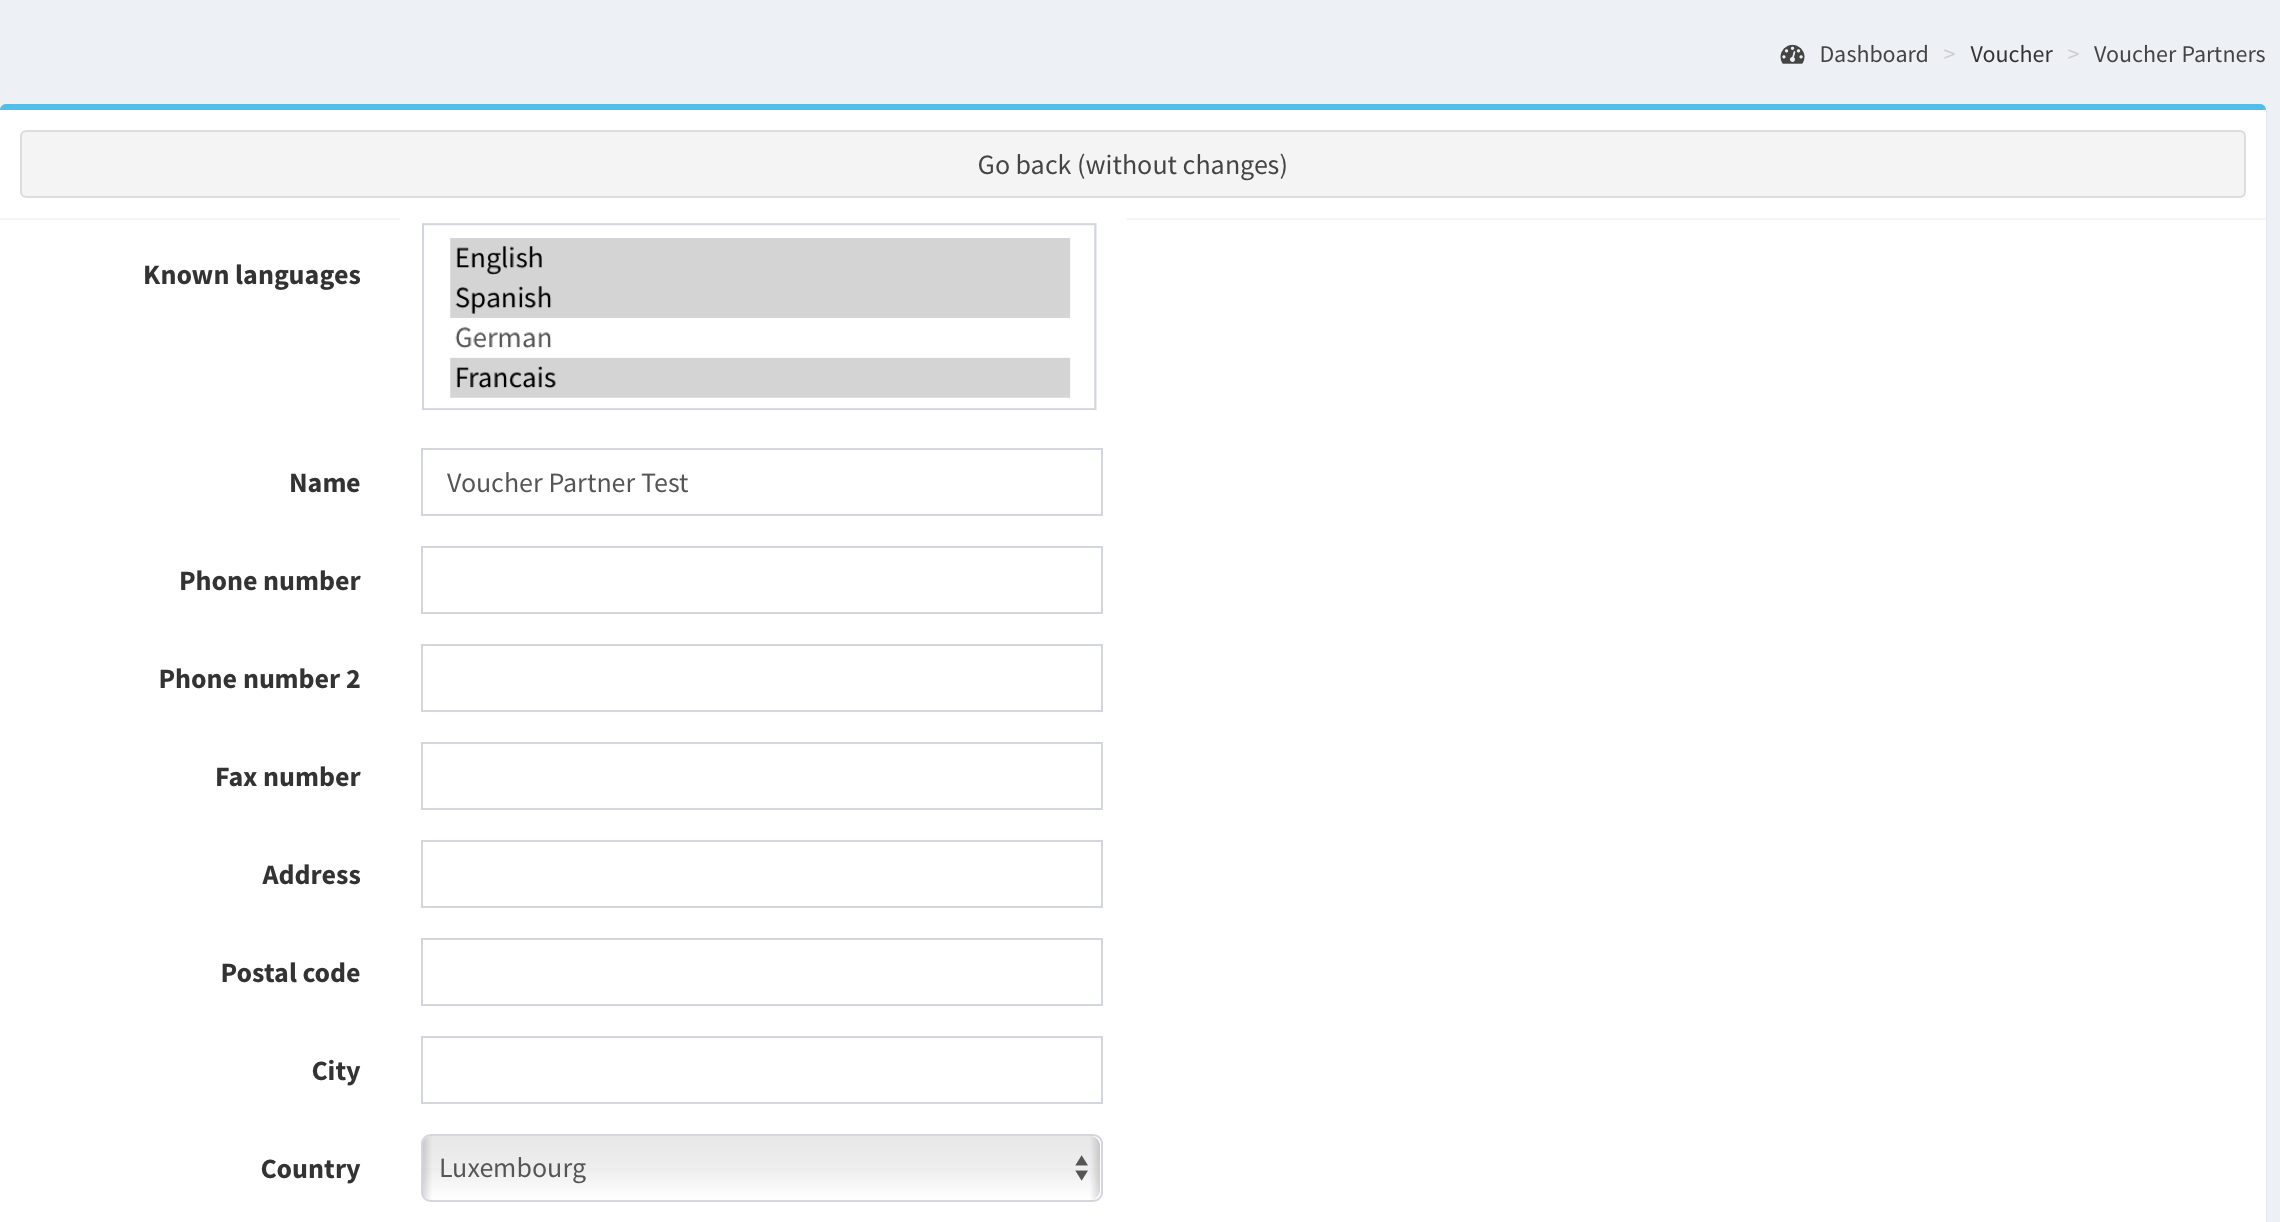Click the Dashboard gauge icon
The width and height of the screenshot is (2280, 1222).
click(1792, 55)
